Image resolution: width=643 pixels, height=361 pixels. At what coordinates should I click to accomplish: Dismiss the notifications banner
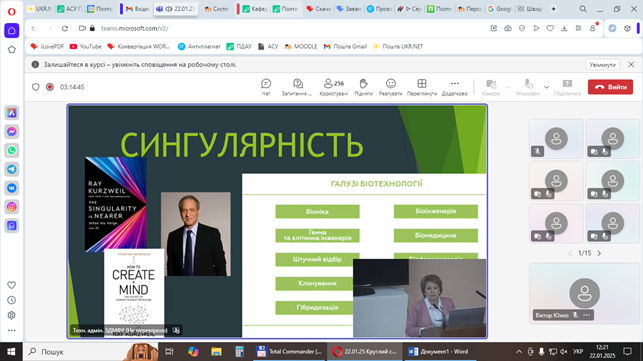tap(631, 64)
